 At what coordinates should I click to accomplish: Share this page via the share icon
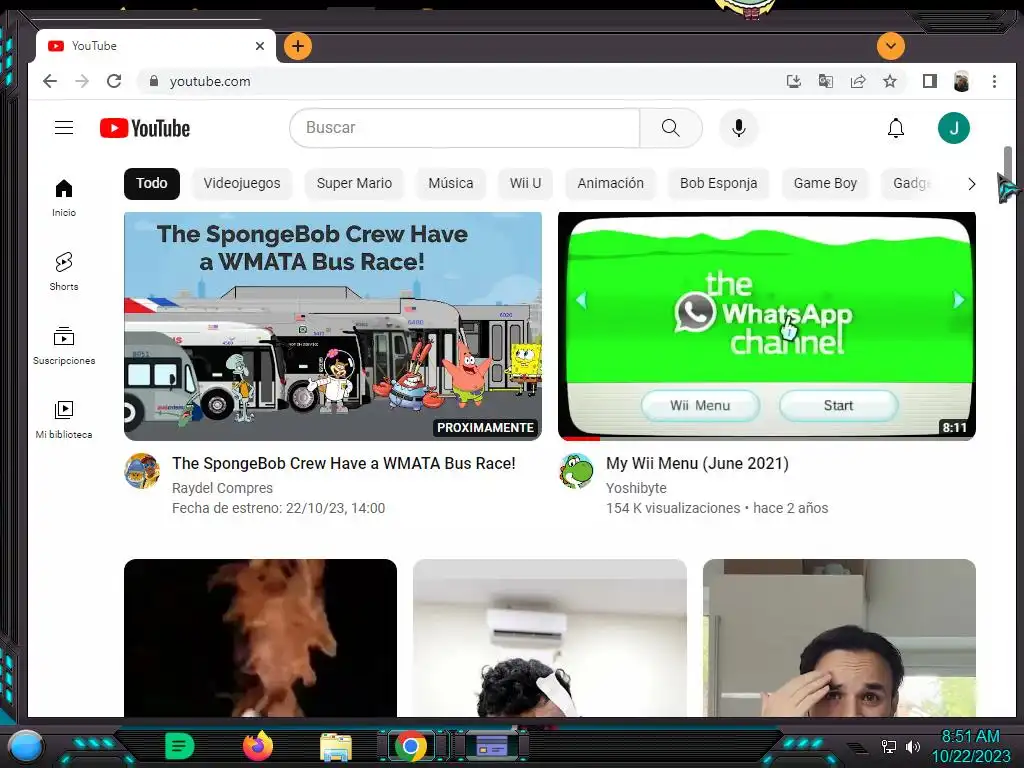[x=857, y=81]
